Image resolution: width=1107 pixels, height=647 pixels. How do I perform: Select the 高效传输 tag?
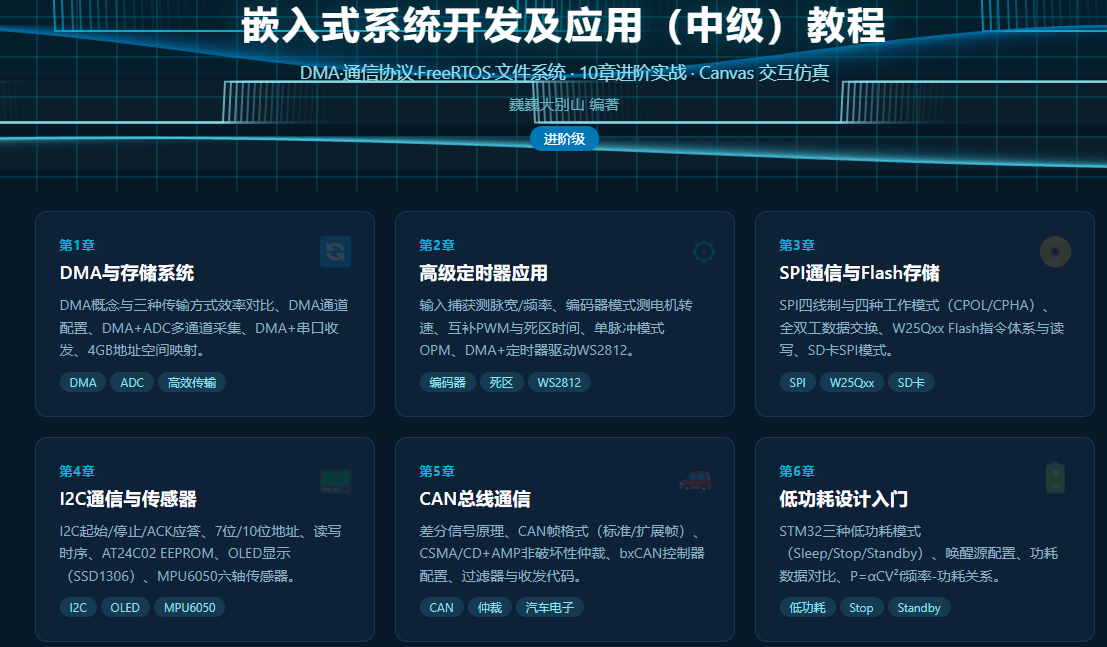[x=192, y=382]
